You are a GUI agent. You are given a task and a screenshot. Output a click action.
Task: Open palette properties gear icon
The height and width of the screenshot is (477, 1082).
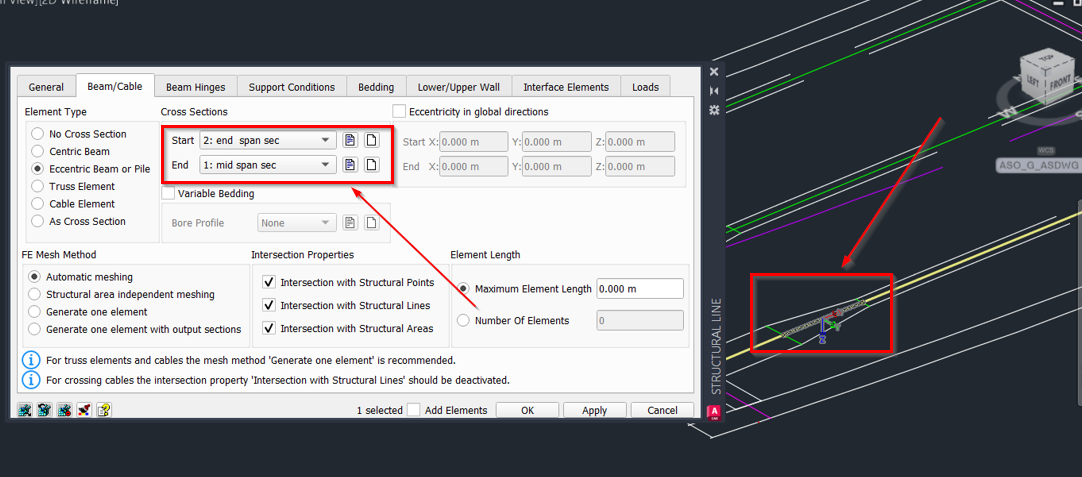pyautogui.click(x=714, y=108)
